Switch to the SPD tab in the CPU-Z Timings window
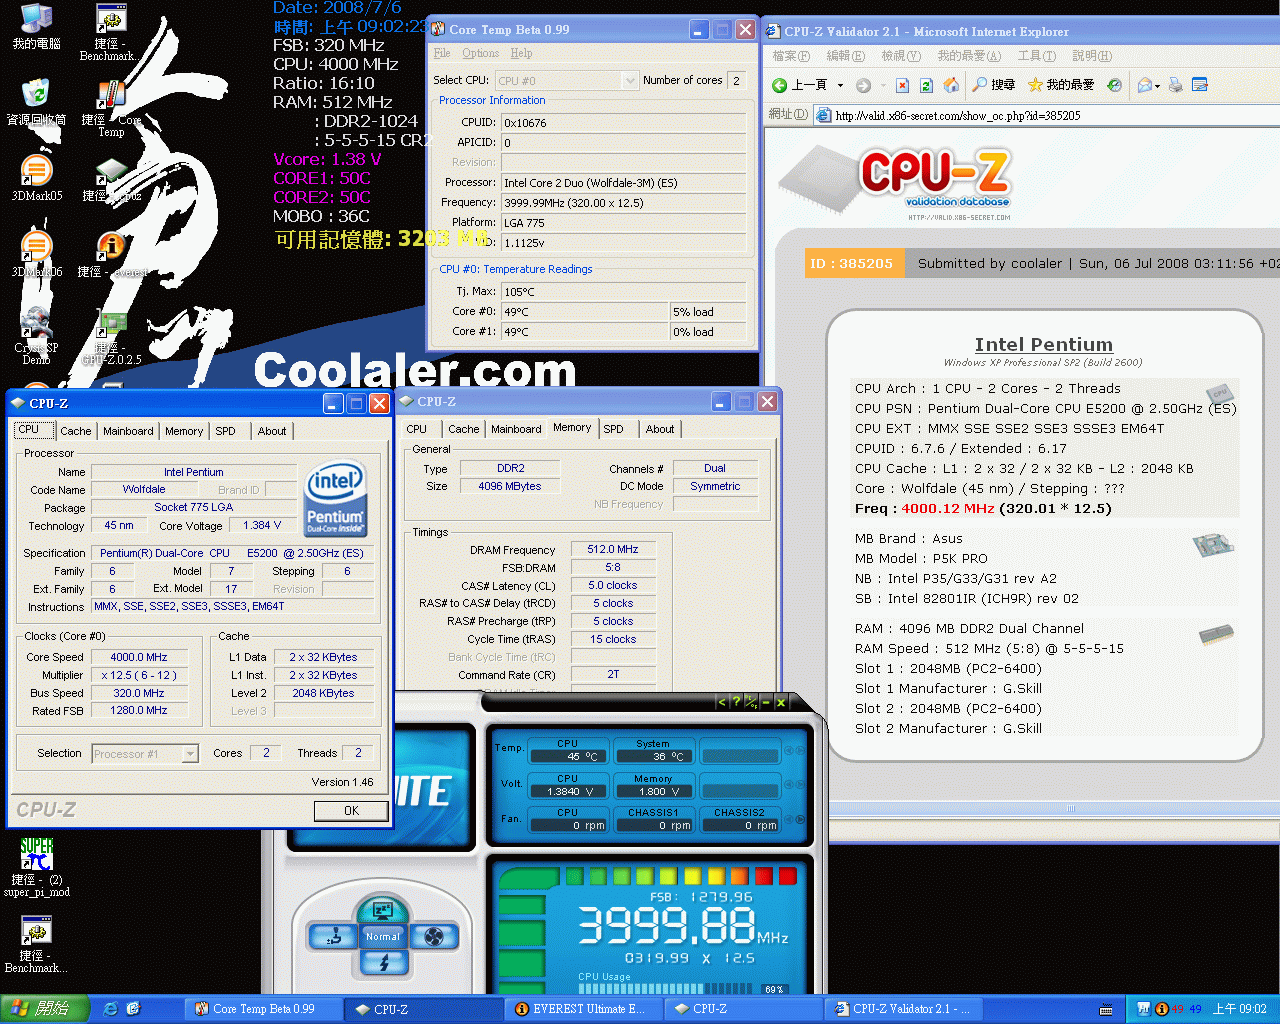This screenshot has height=1024, width=1280. (614, 429)
